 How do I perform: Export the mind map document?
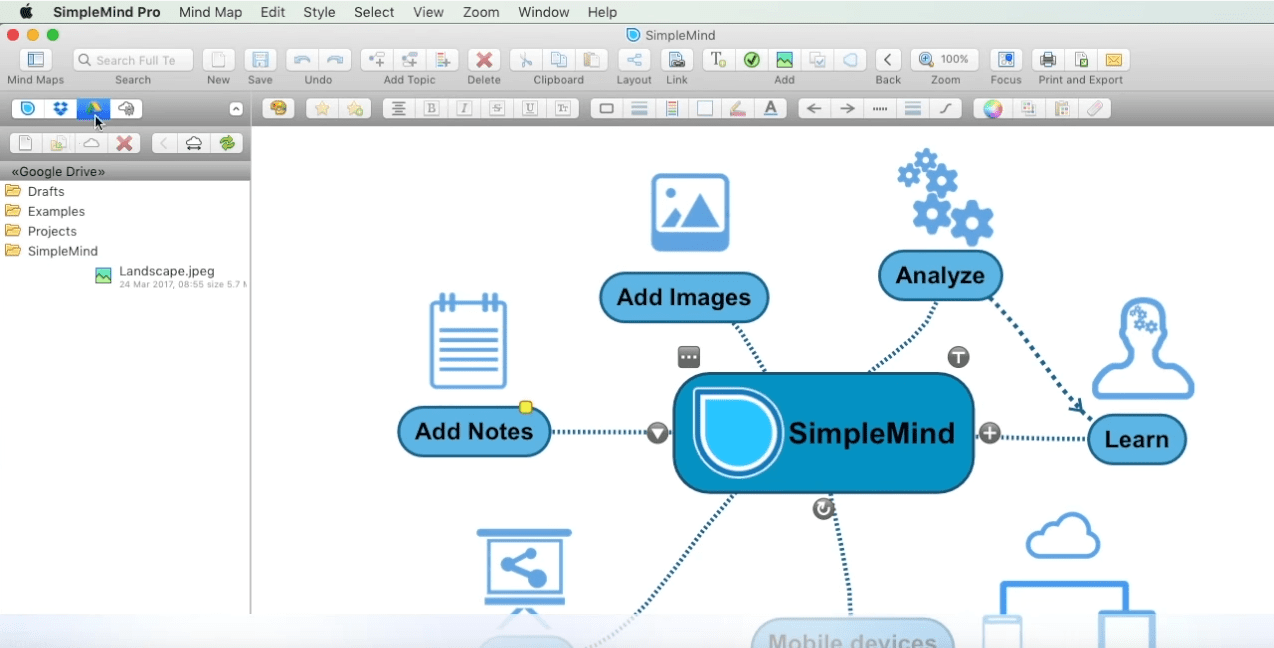[x=1081, y=60]
